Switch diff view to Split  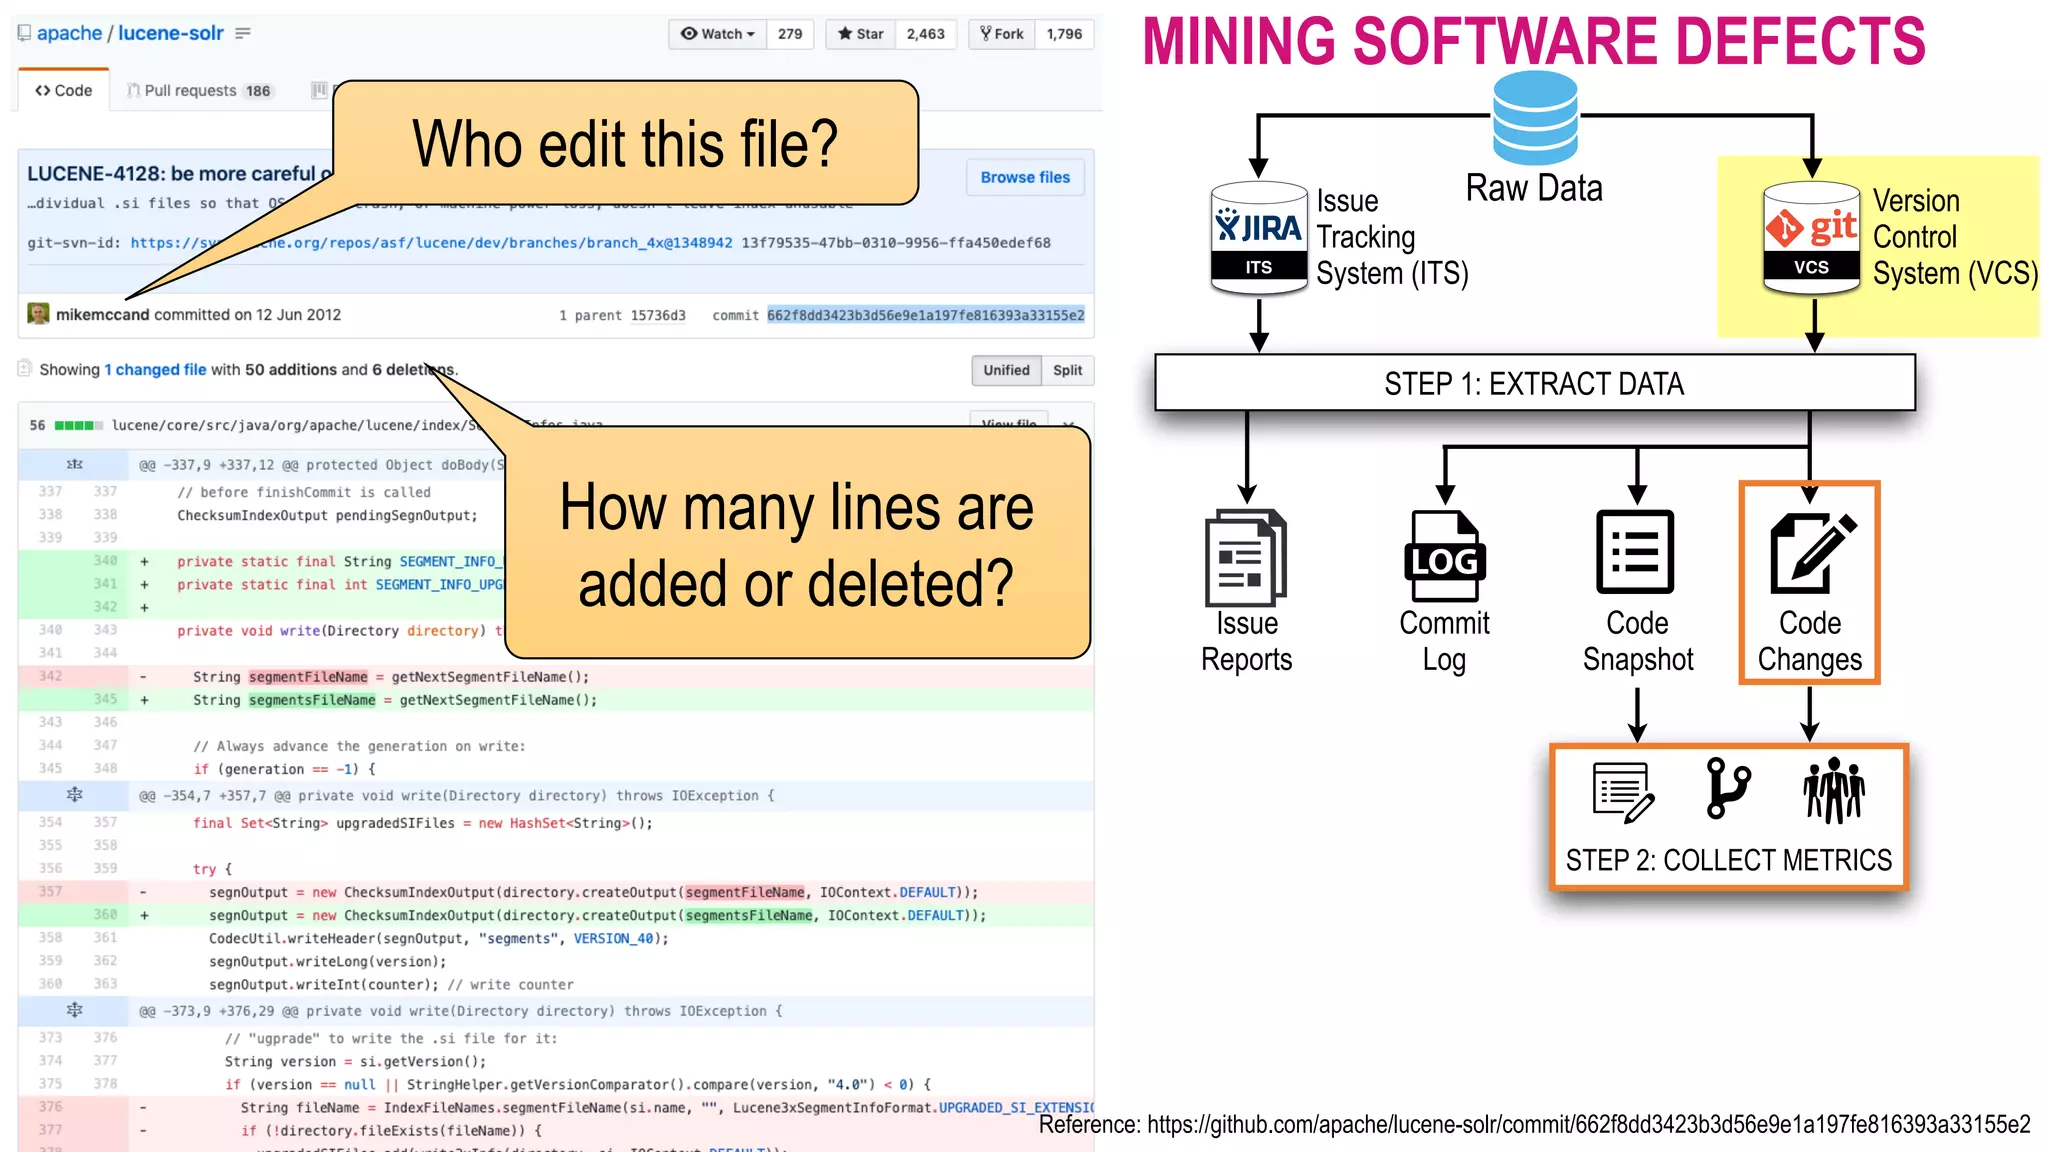click(x=1067, y=370)
